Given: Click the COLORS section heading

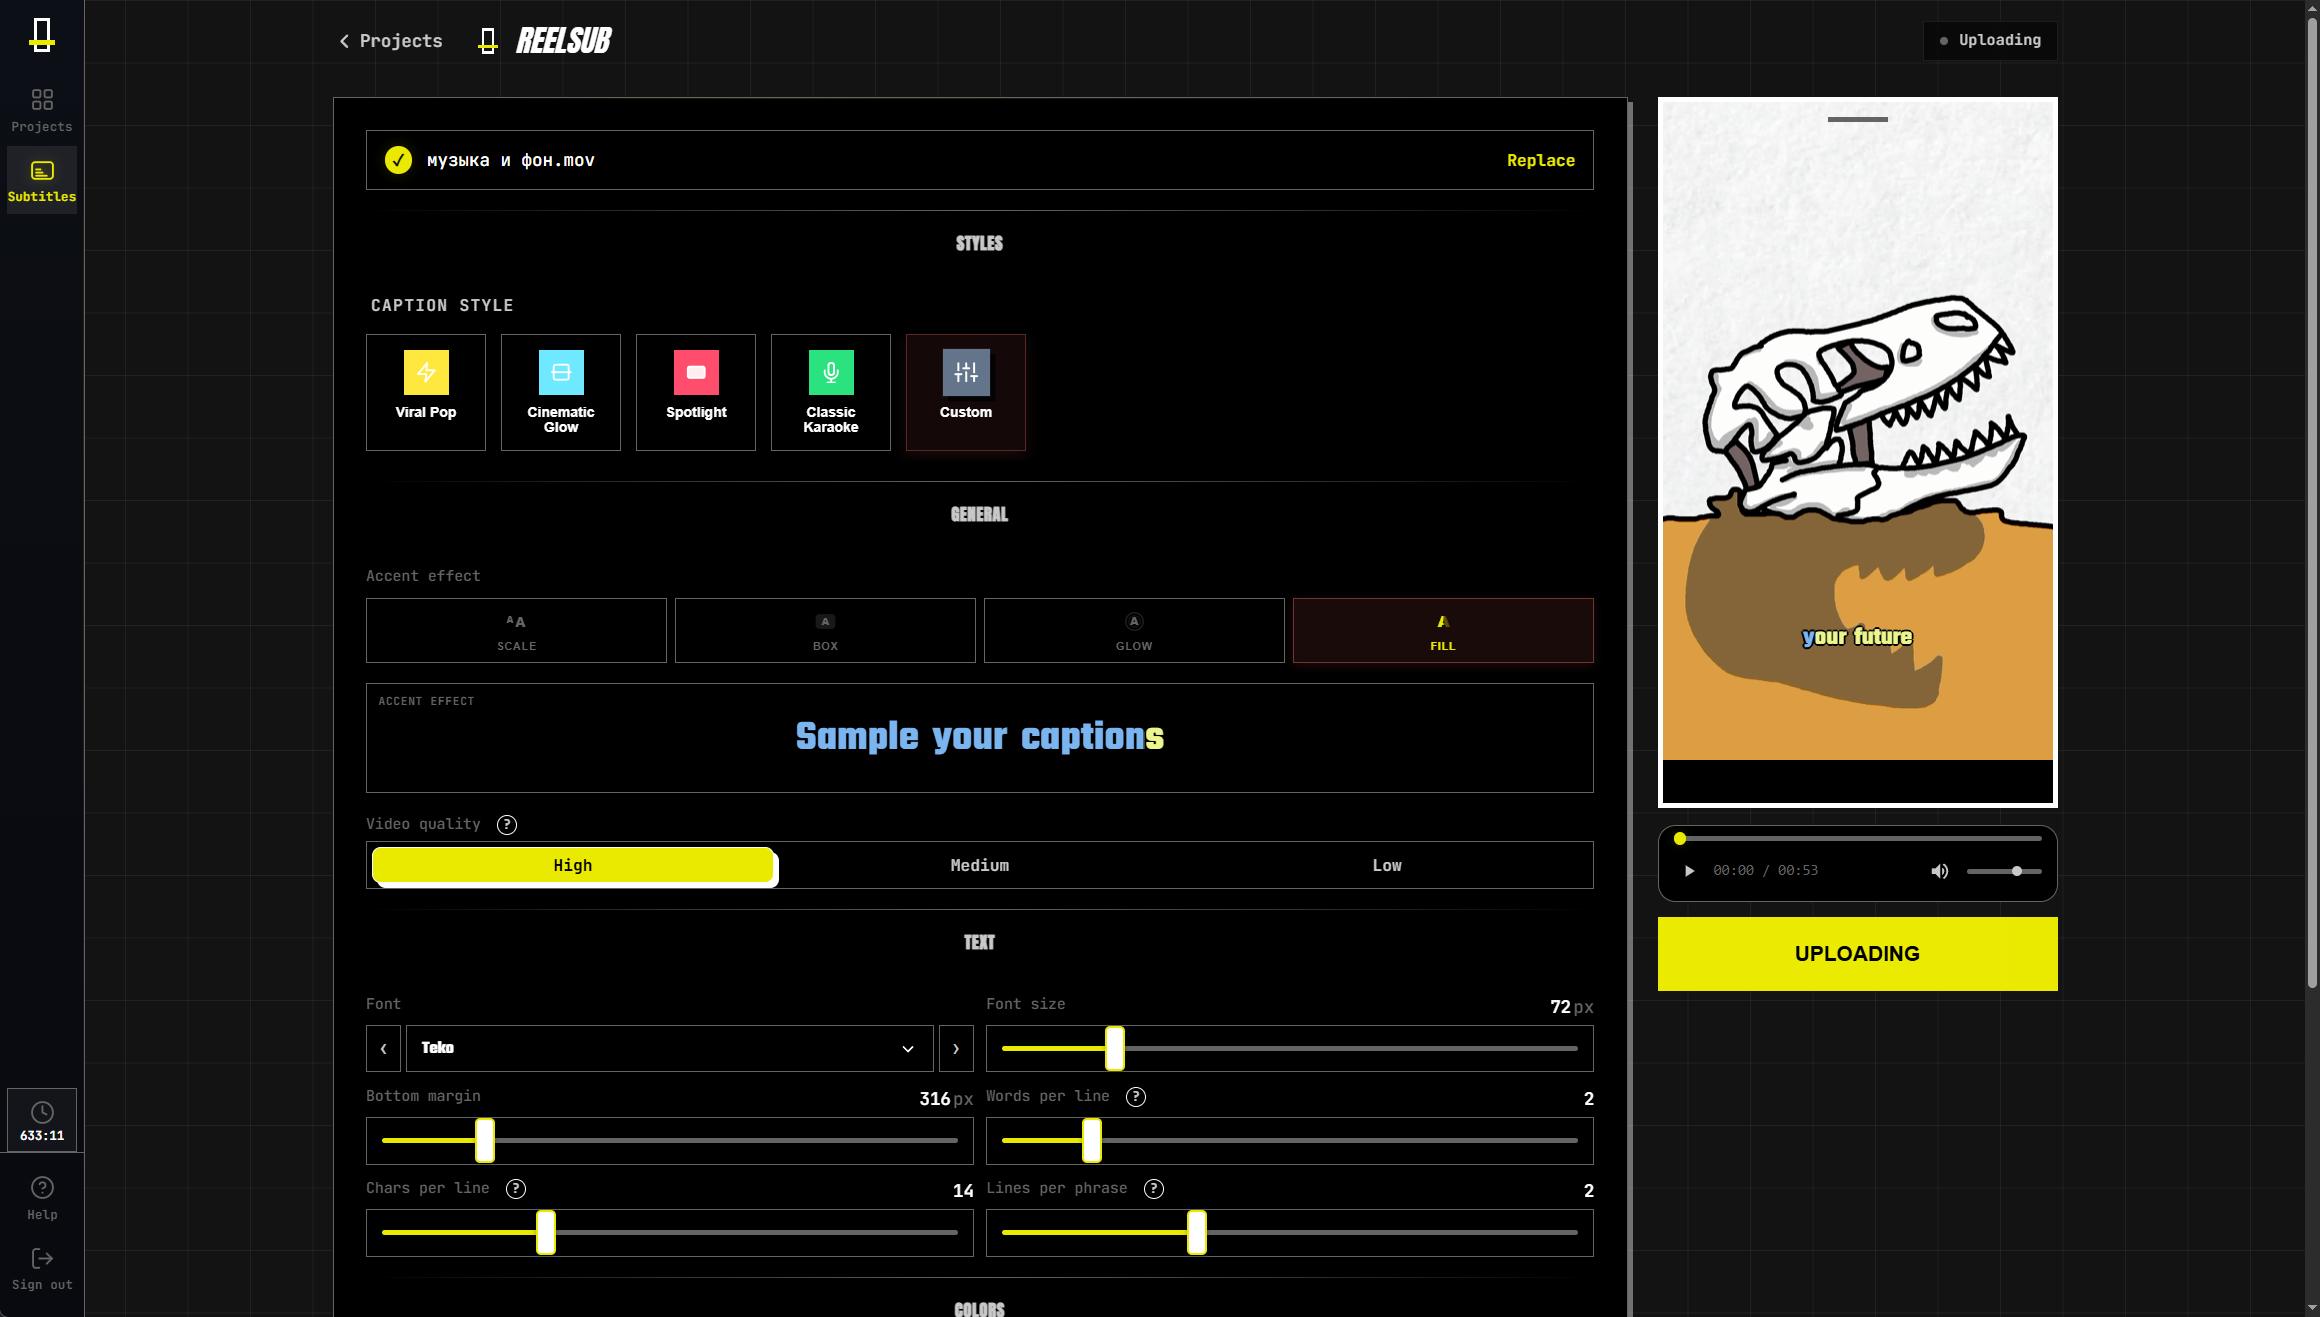Looking at the screenshot, I should click(x=980, y=1309).
